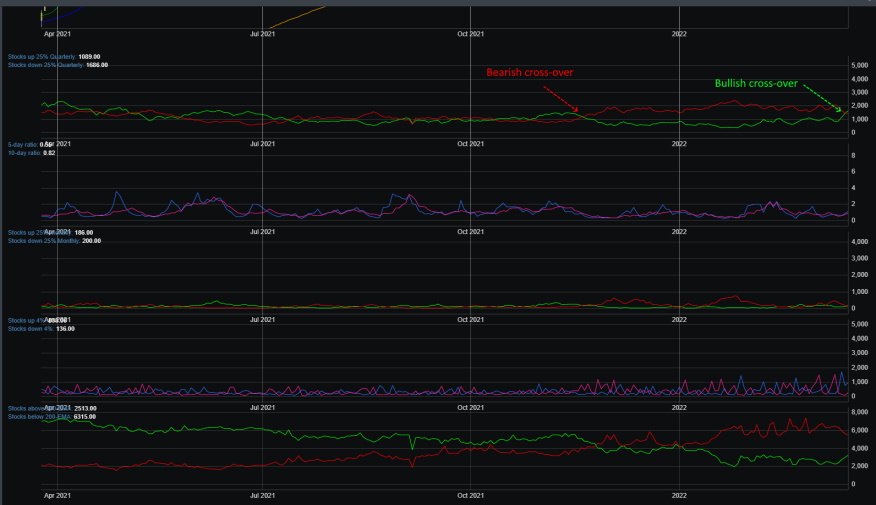
Task: Click the 8,000 value on the 200-EMA price scale
Action: 859,412
